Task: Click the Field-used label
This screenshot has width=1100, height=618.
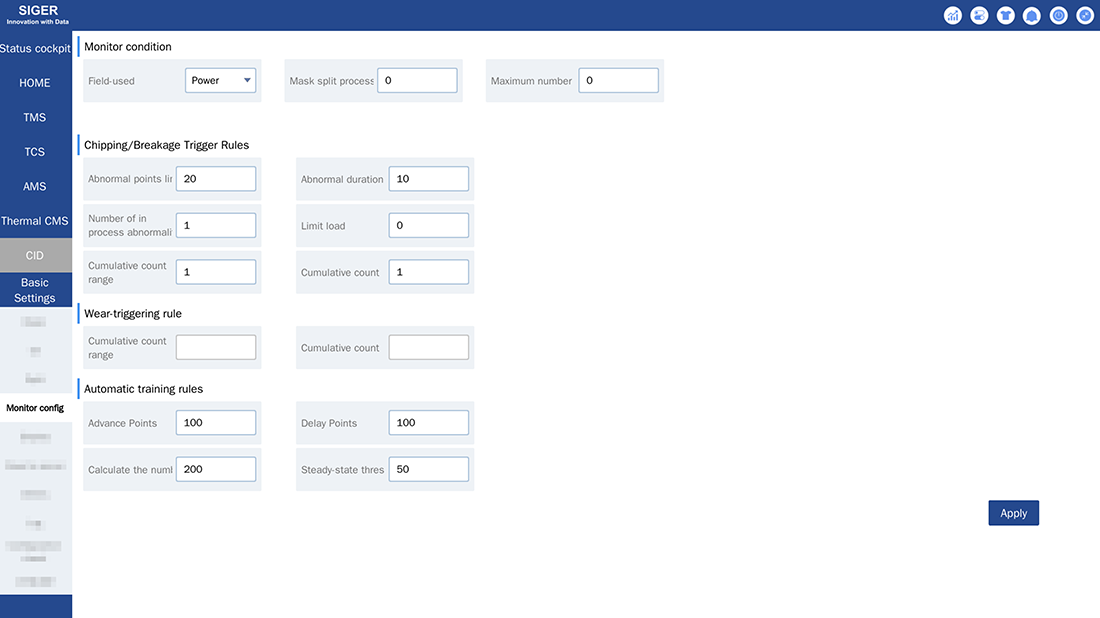Action: click(111, 81)
